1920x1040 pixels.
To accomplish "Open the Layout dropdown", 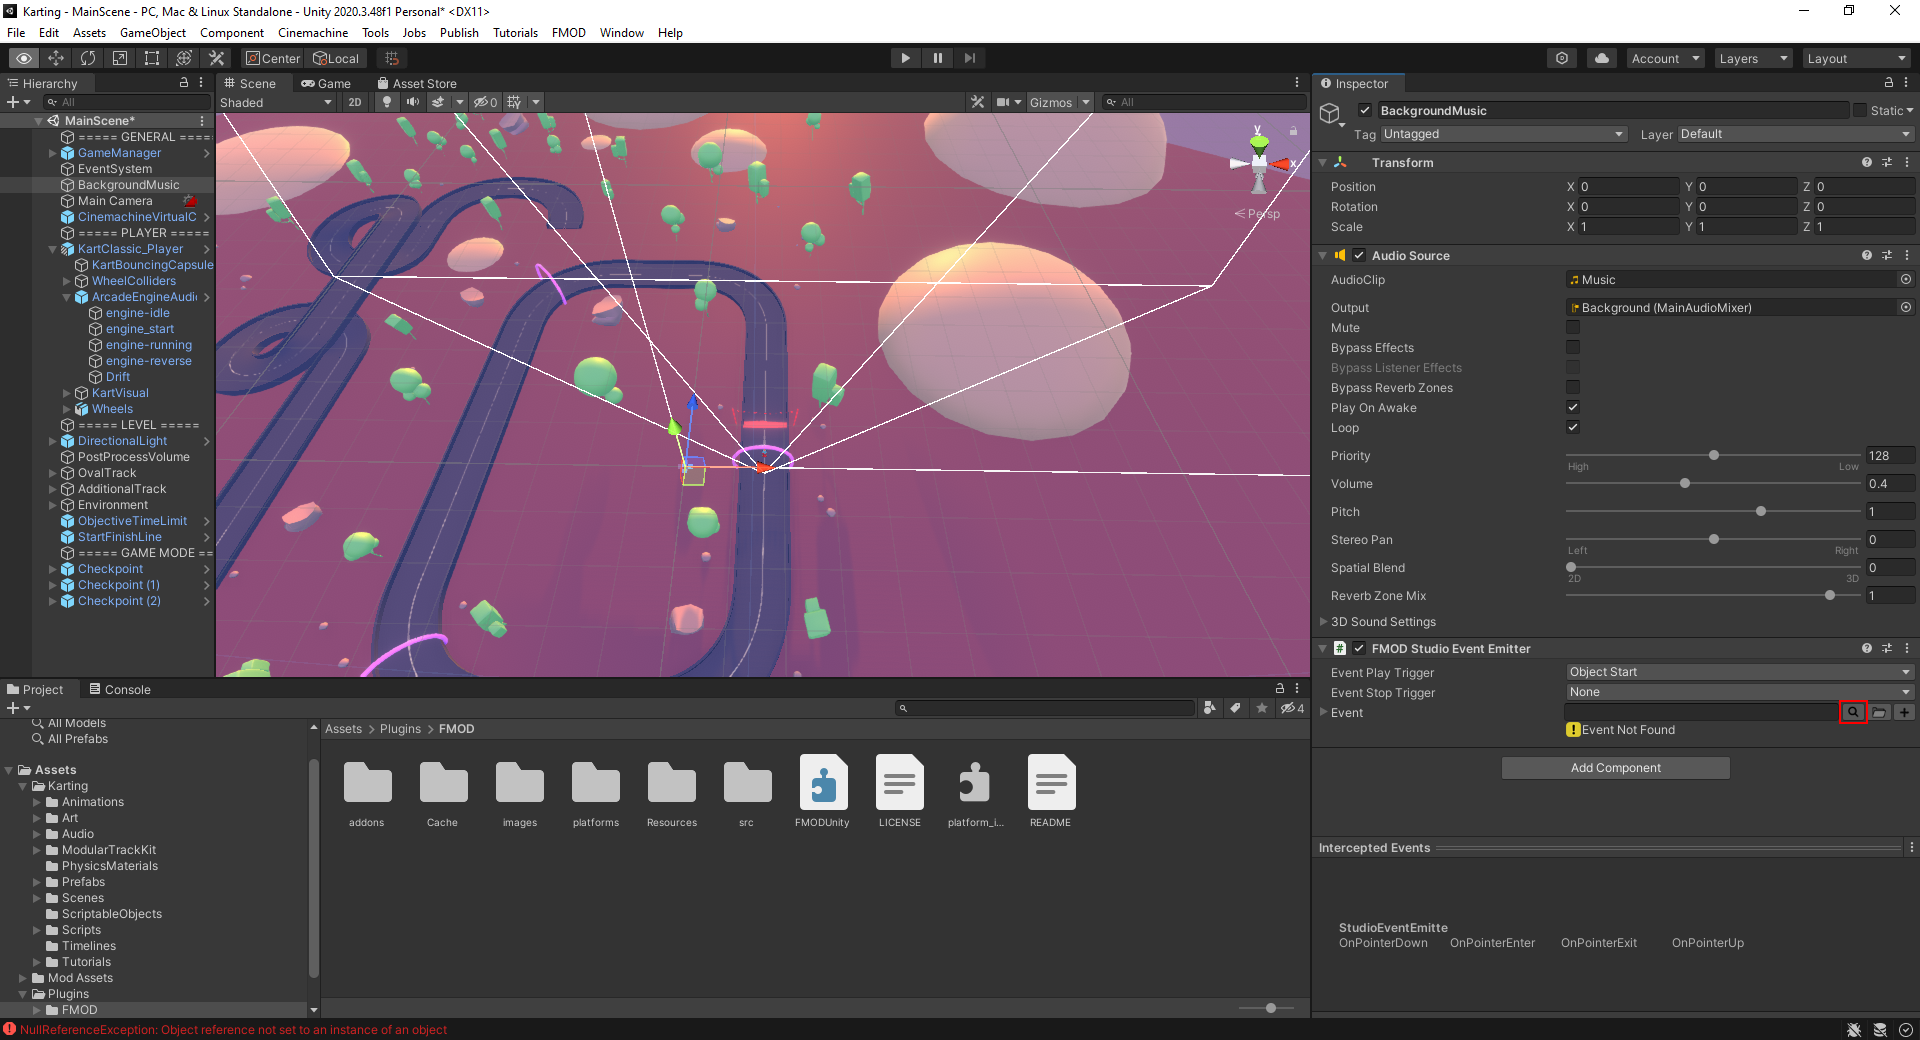I will coord(1857,58).
